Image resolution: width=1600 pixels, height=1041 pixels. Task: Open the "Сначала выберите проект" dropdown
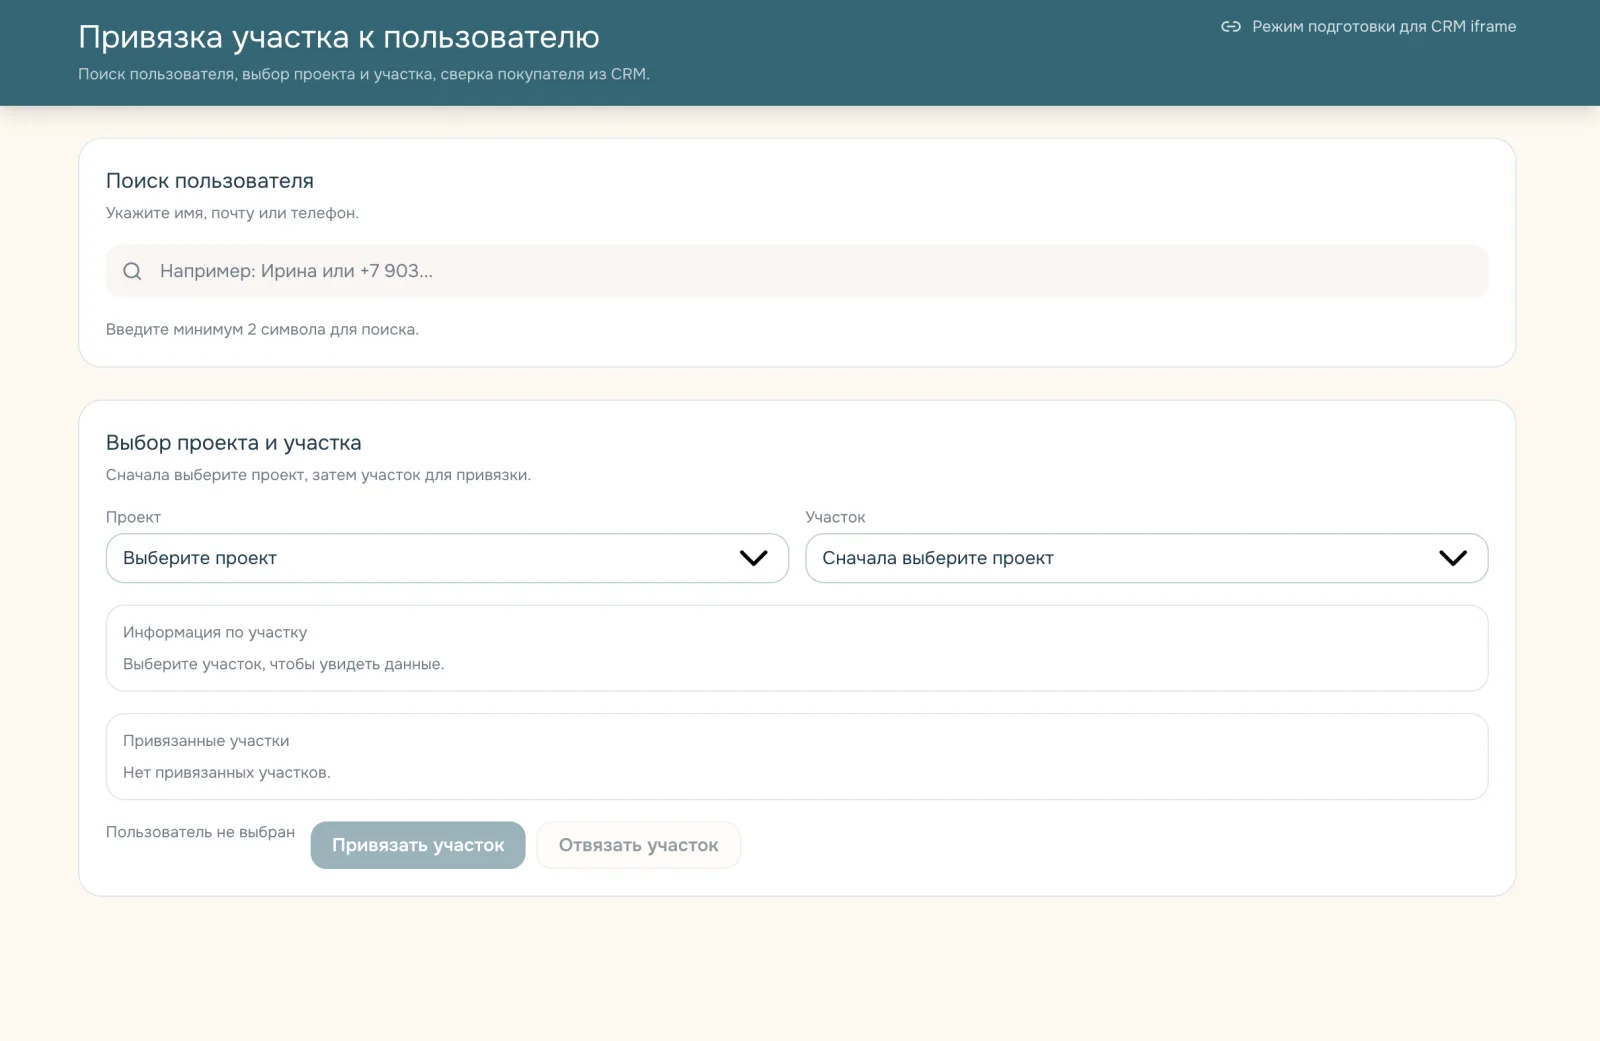[1146, 558]
